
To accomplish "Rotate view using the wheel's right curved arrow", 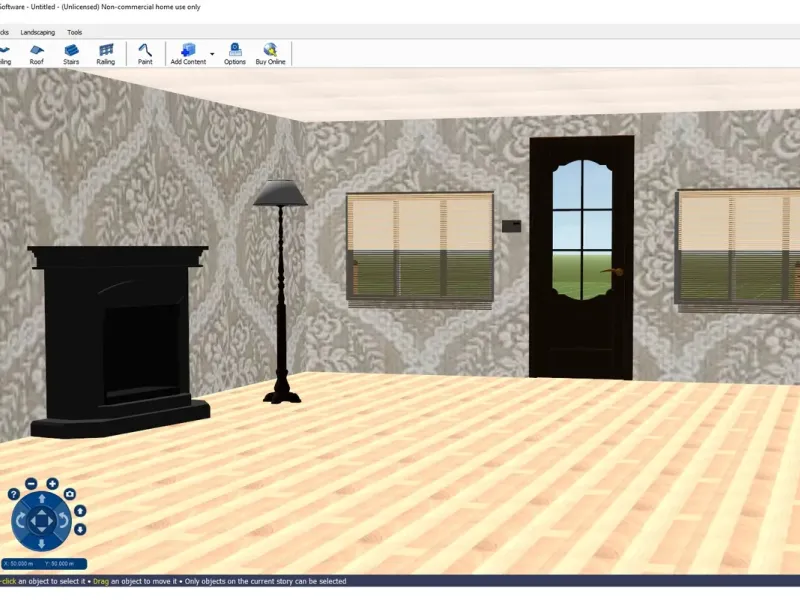I will click(64, 521).
